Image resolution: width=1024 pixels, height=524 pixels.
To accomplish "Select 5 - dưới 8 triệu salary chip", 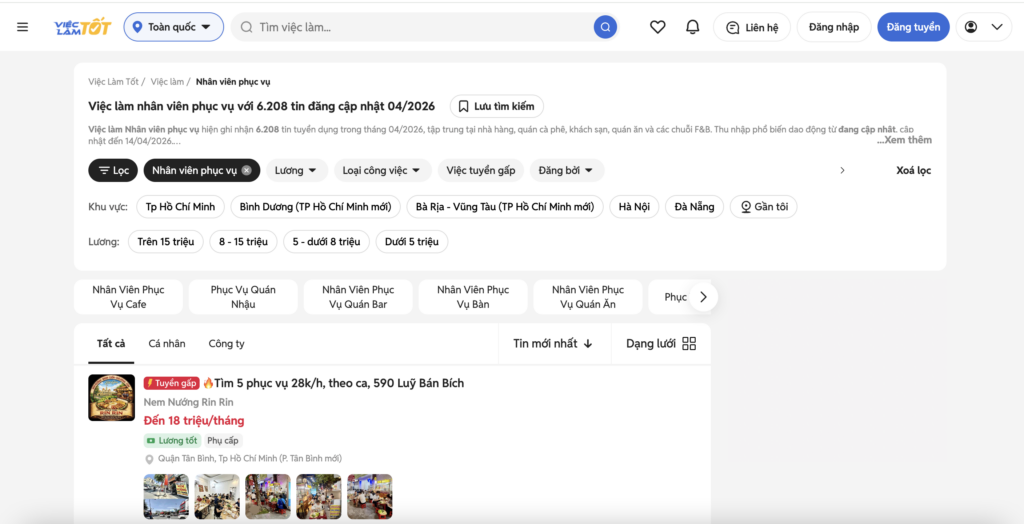I will coord(327,242).
